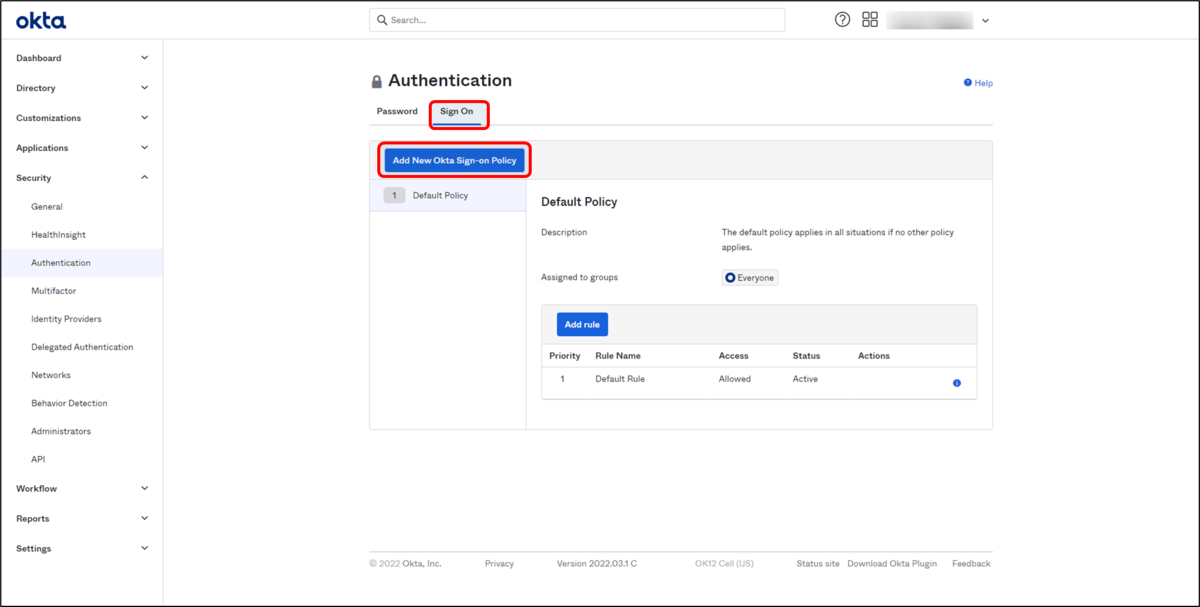Screen dimensions: 1200x607
Task: Open Networks in the sidebar
Action: [x=51, y=375]
